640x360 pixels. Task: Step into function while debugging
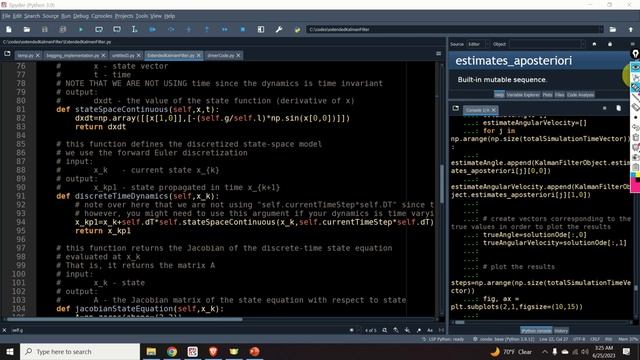click(189, 29)
